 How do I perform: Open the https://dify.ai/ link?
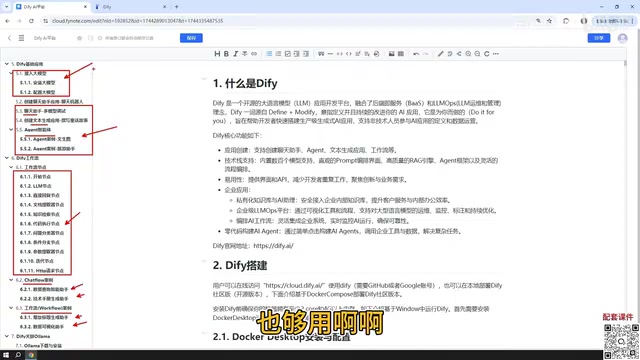tap(273, 246)
